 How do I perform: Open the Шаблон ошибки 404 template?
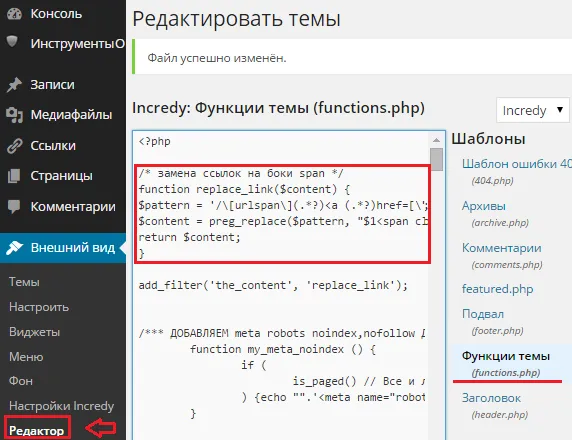tap(517, 164)
